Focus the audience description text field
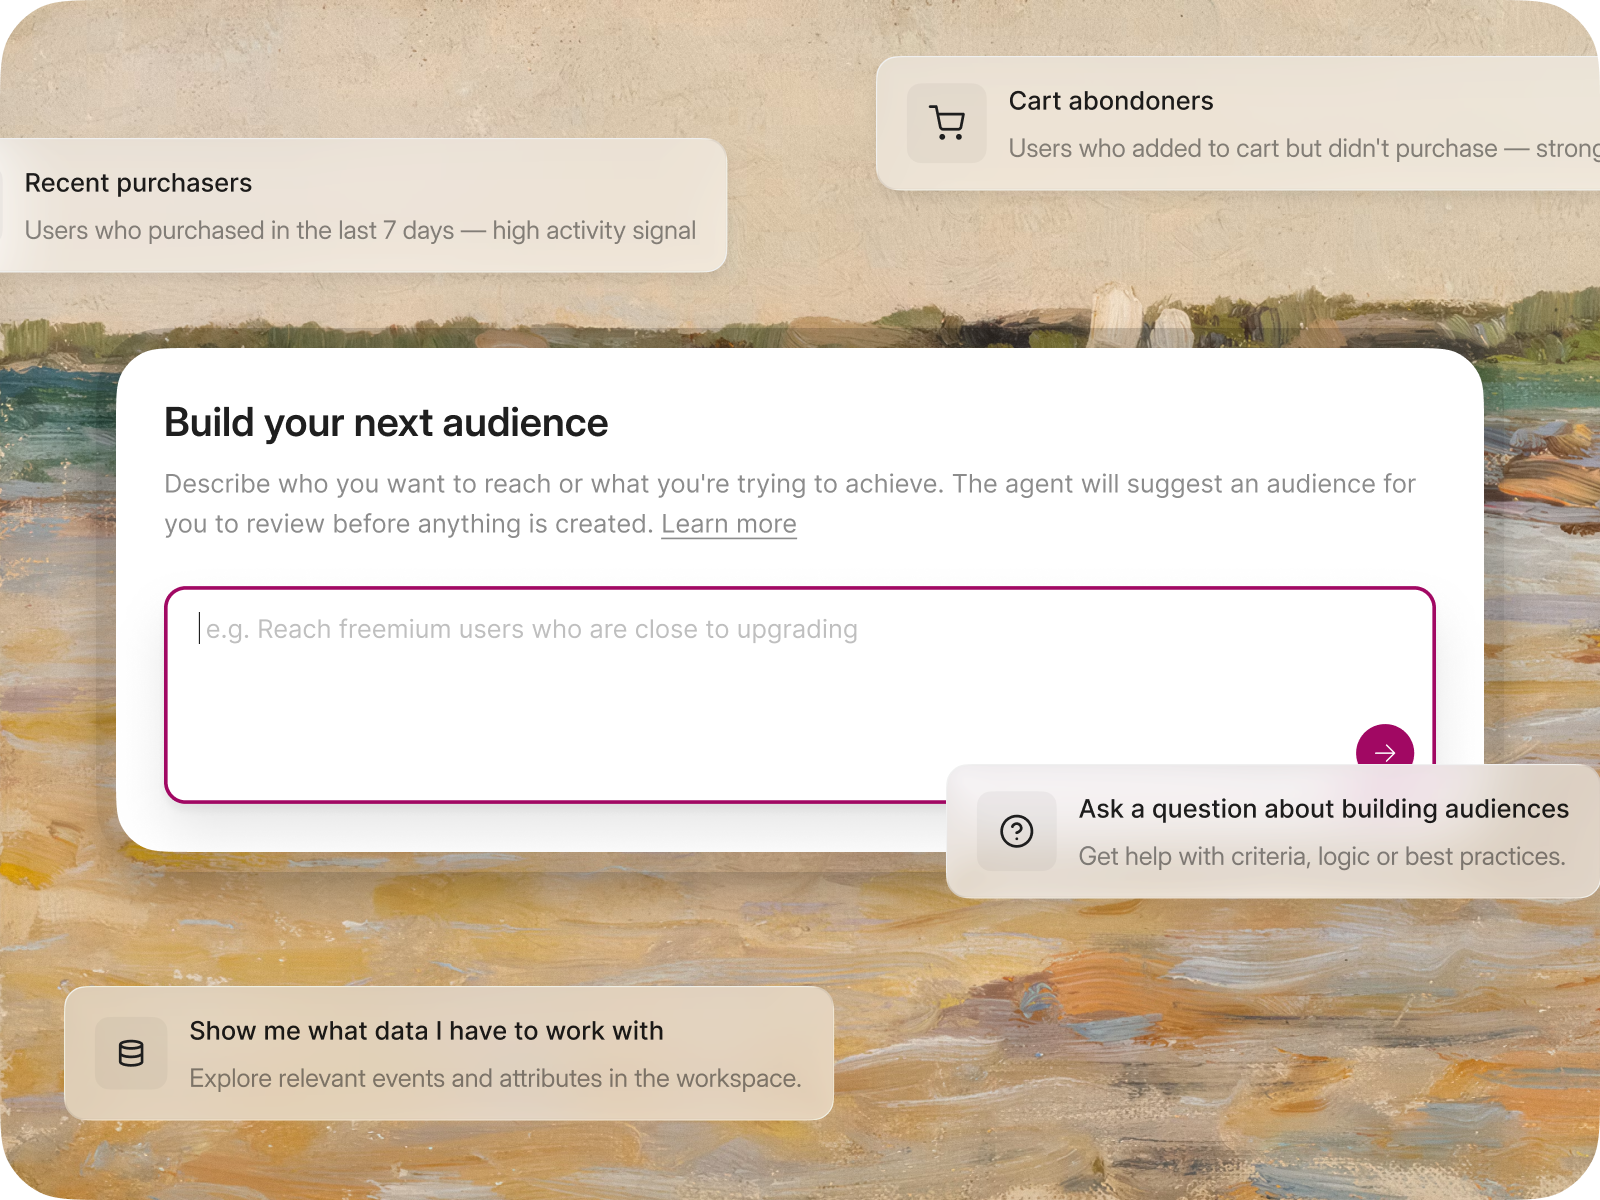1600x1200 pixels. pyautogui.click(x=800, y=695)
